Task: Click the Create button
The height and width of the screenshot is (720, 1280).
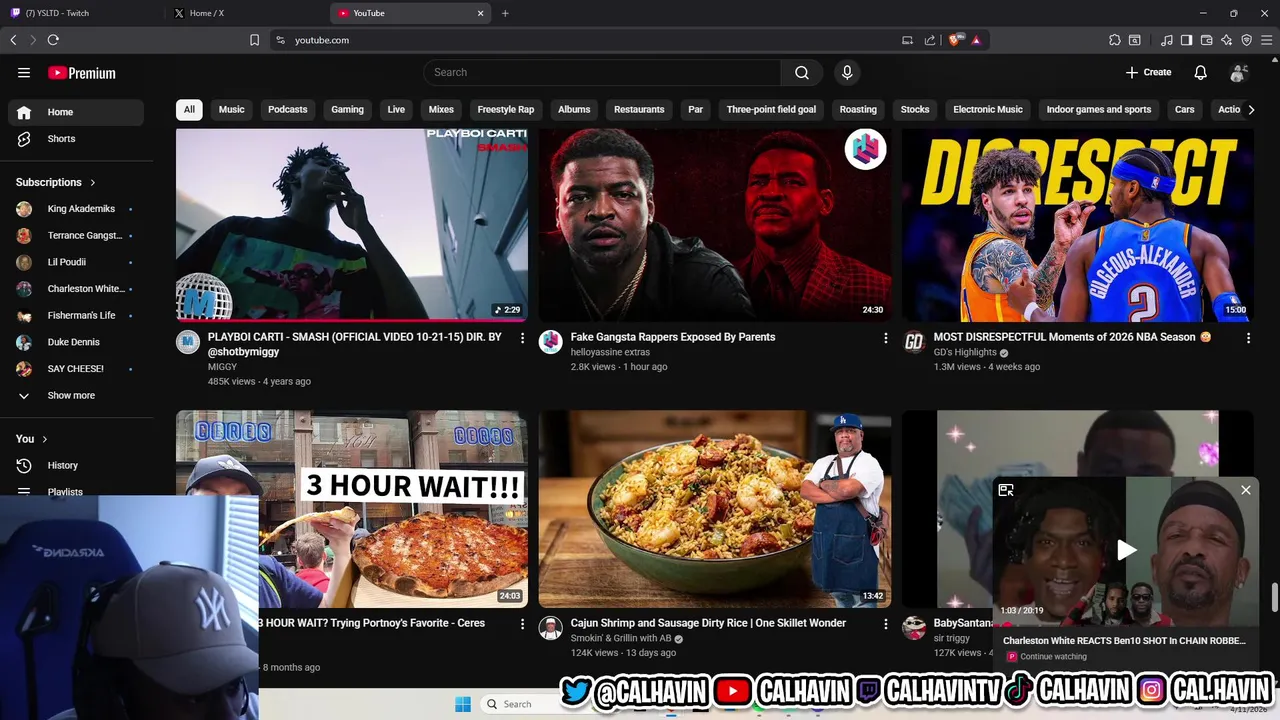Action: click(x=1148, y=72)
